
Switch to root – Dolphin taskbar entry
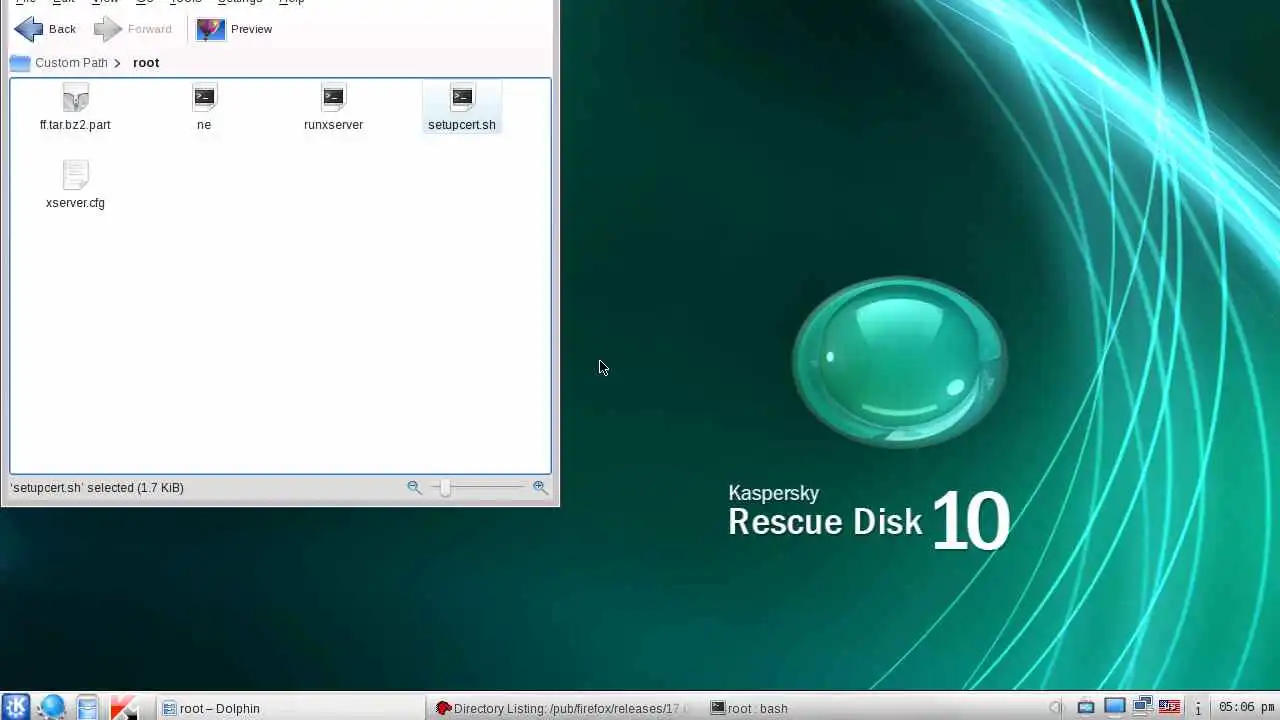click(x=290, y=708)
